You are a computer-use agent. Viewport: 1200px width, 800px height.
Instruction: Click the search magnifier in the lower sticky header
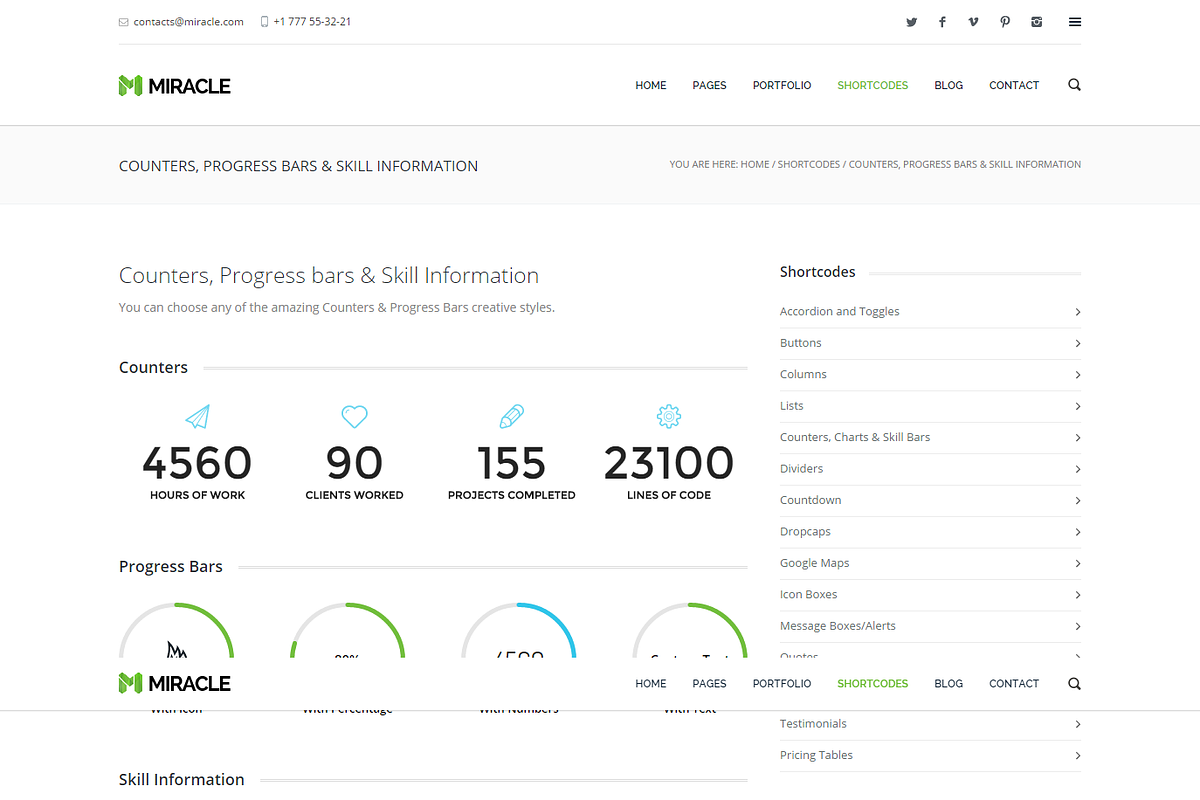[x=1074, y=684]
